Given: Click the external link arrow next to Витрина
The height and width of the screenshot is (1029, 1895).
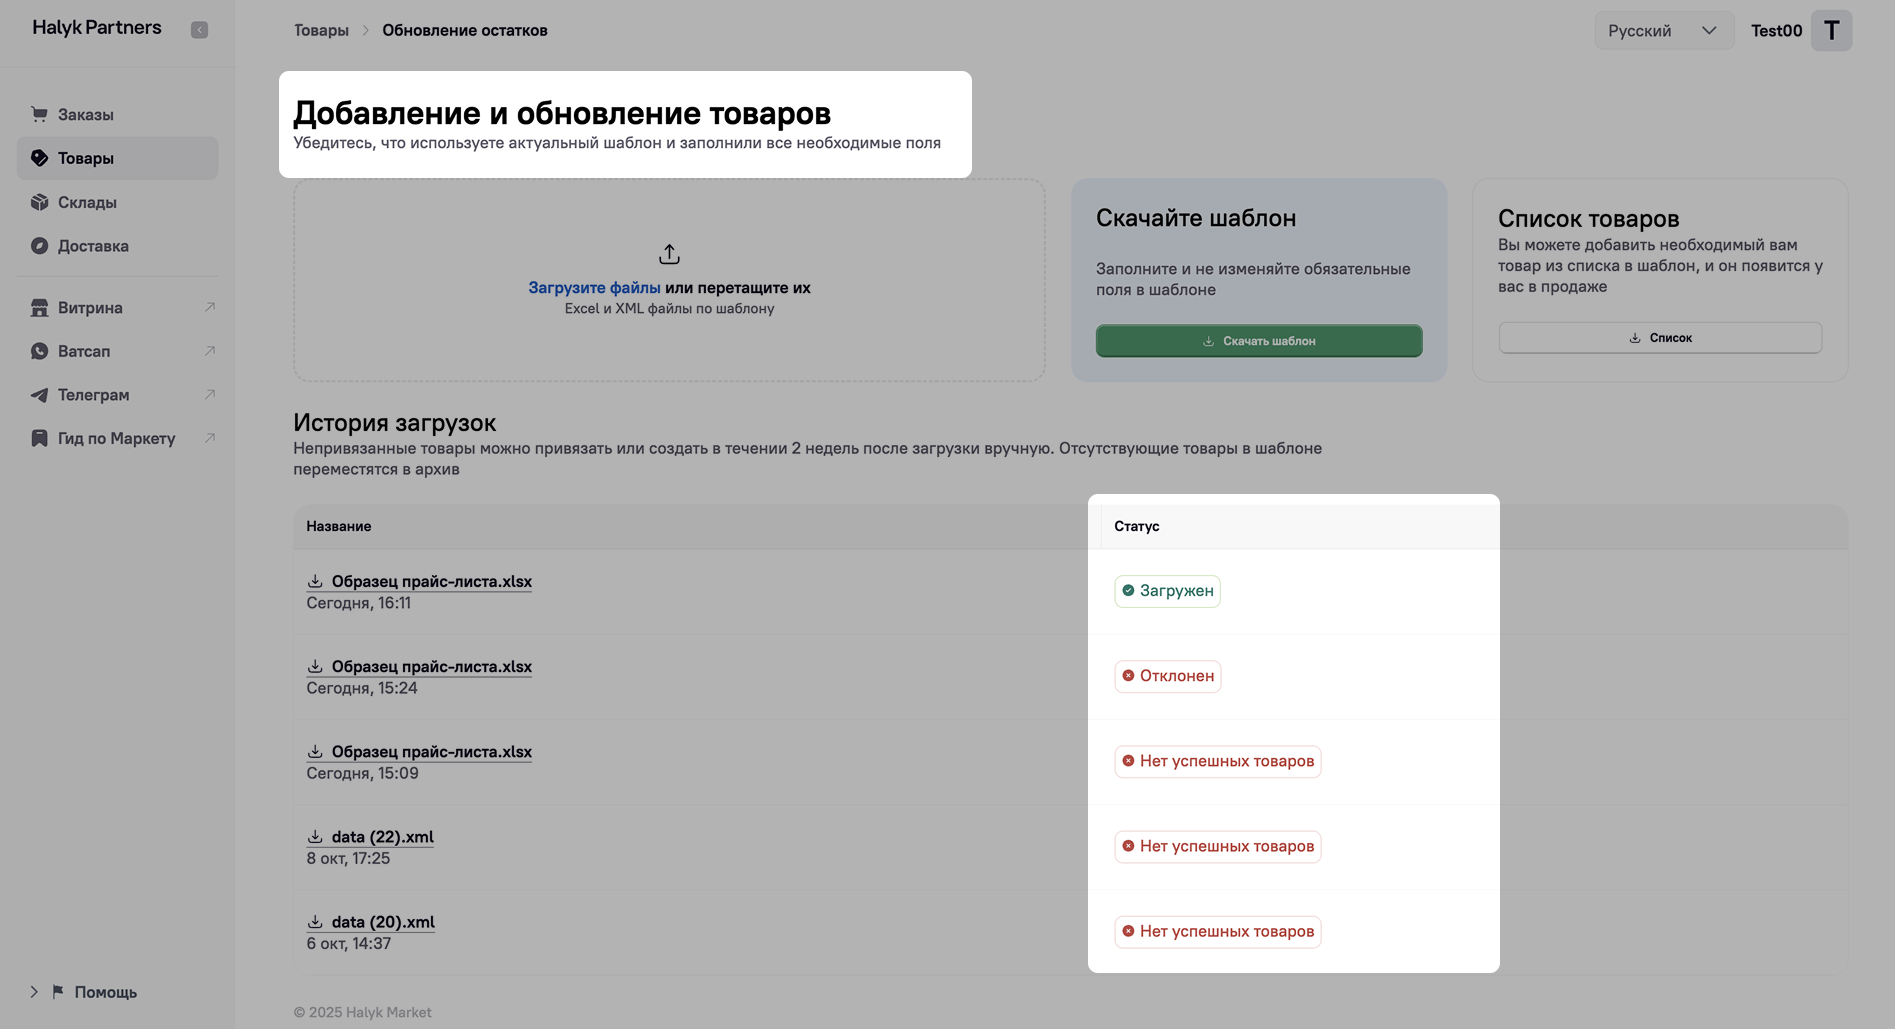Looking at the screenshot, I should coord(210,307).
